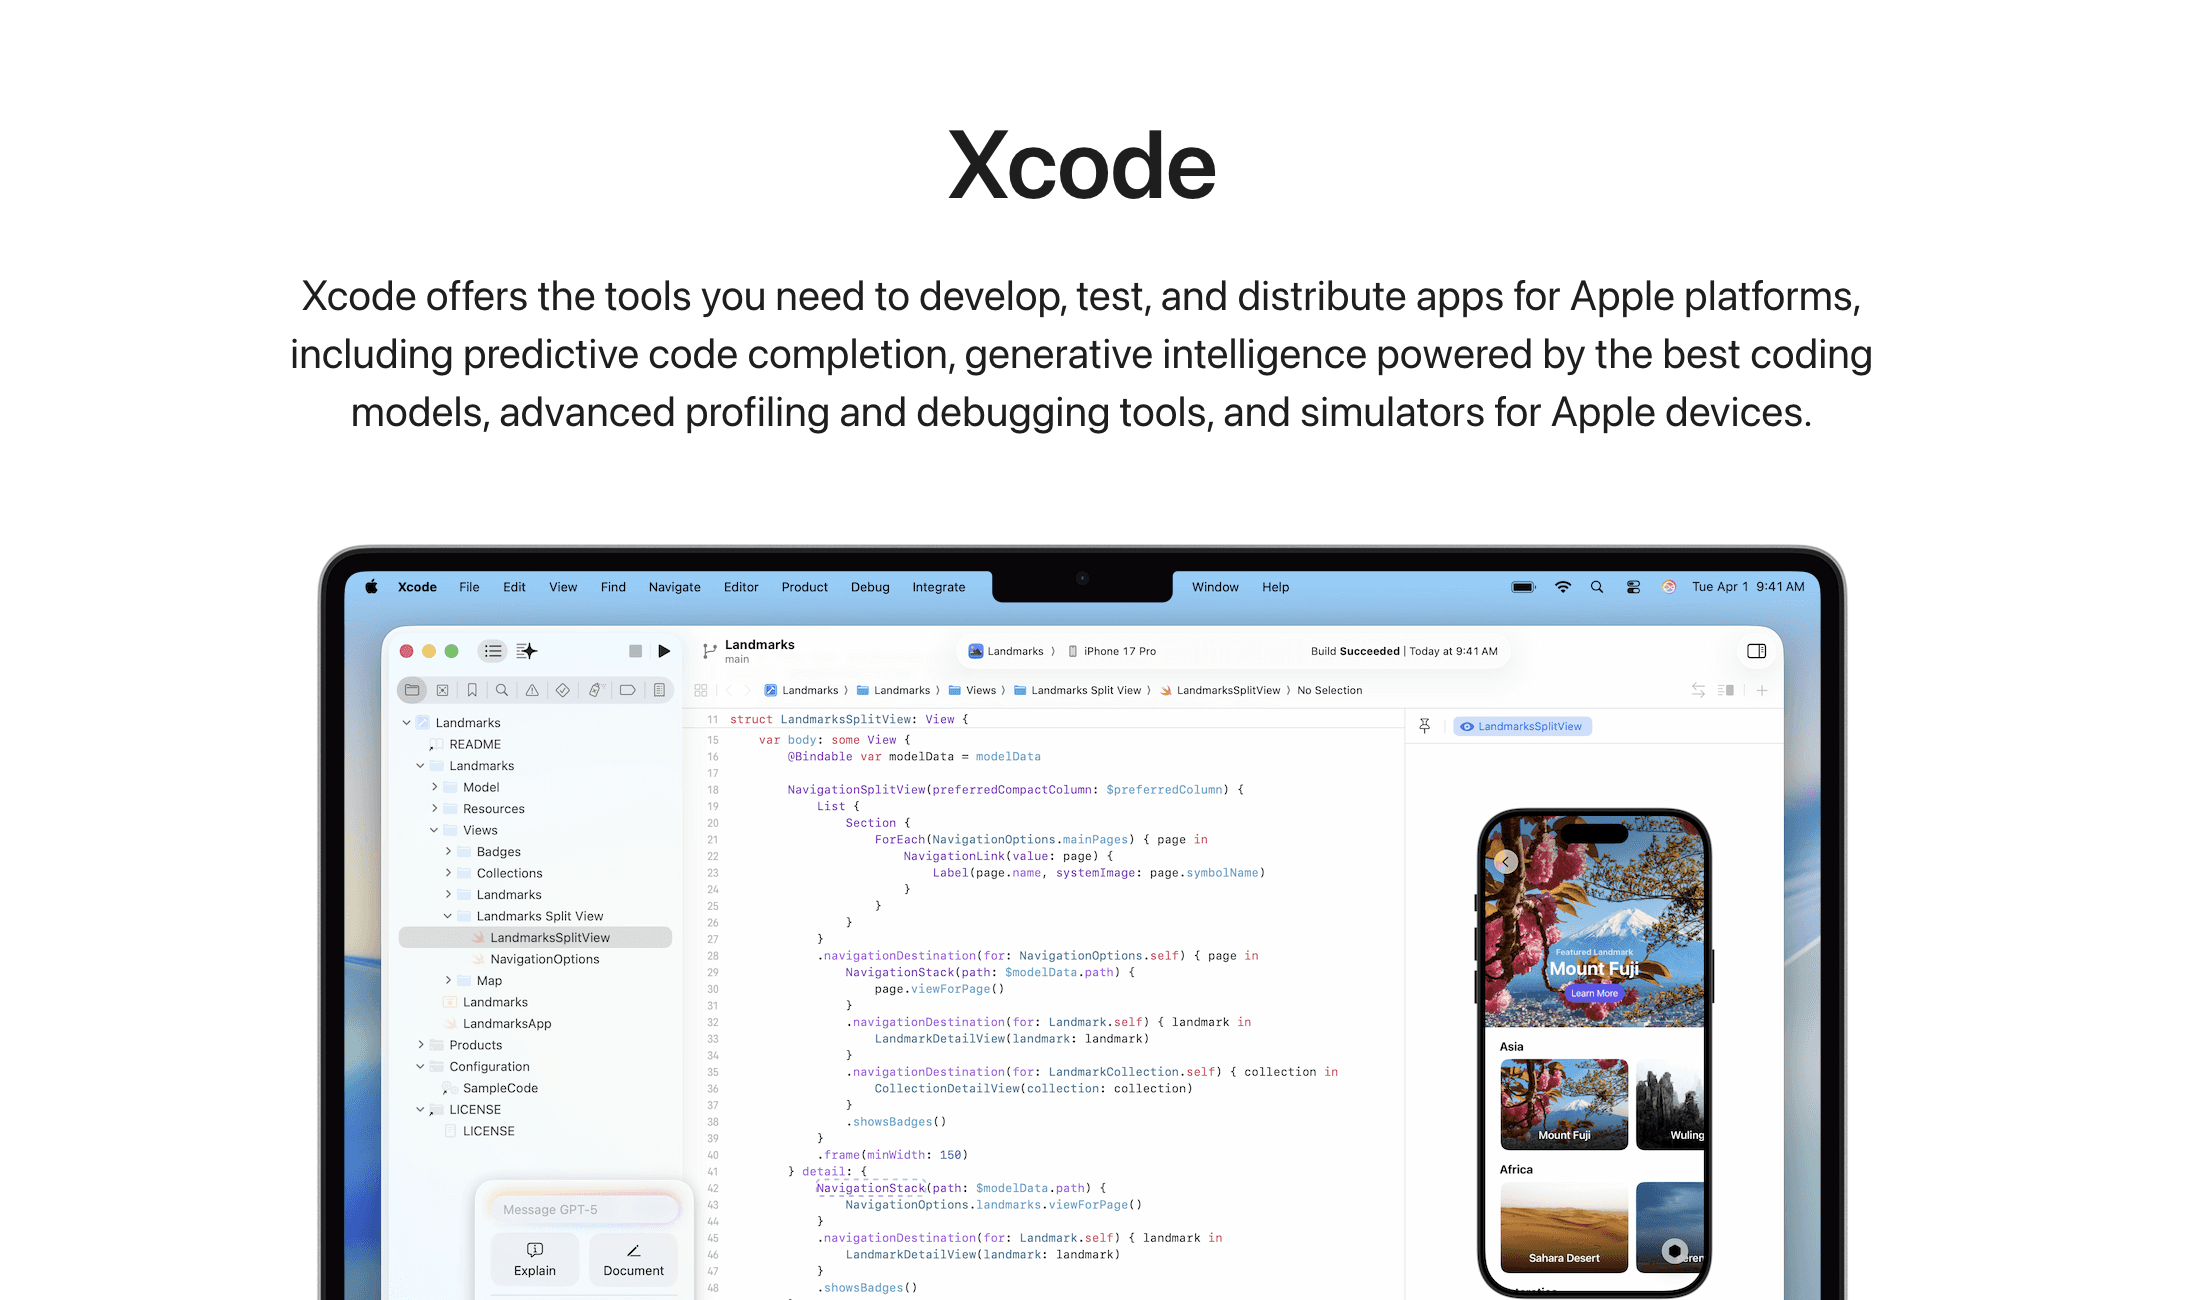Screen dimensions: 2198x1300
Task: Open the coding assistant sparkle icon
Action: (x=527, y=651)
